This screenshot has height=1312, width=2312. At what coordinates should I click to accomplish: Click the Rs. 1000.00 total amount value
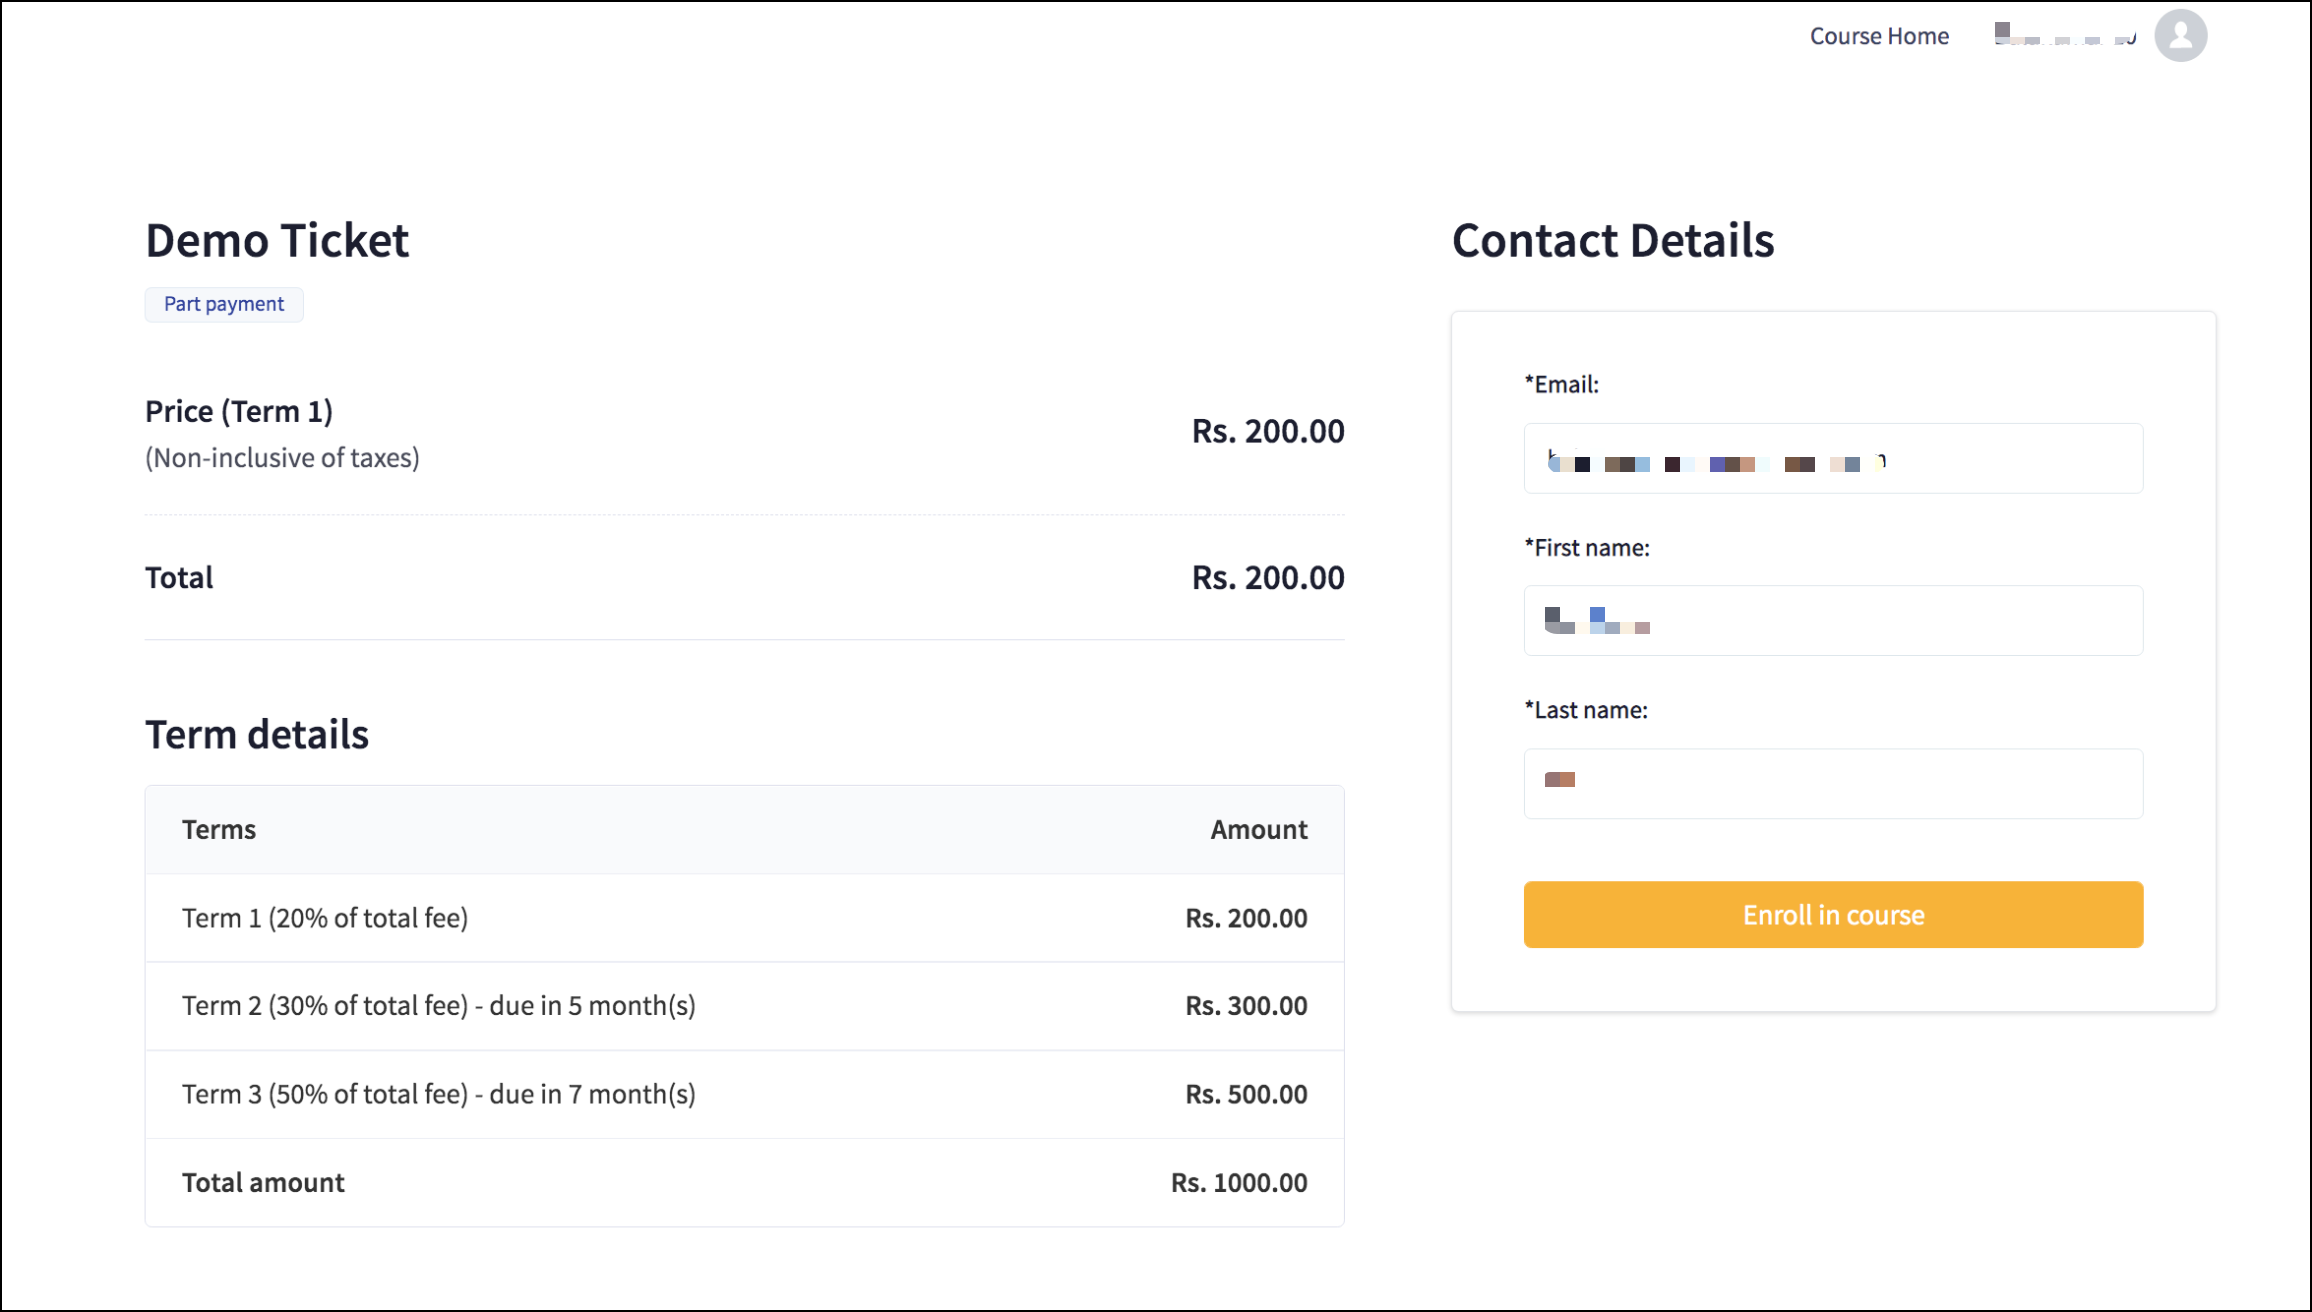1238,1182
